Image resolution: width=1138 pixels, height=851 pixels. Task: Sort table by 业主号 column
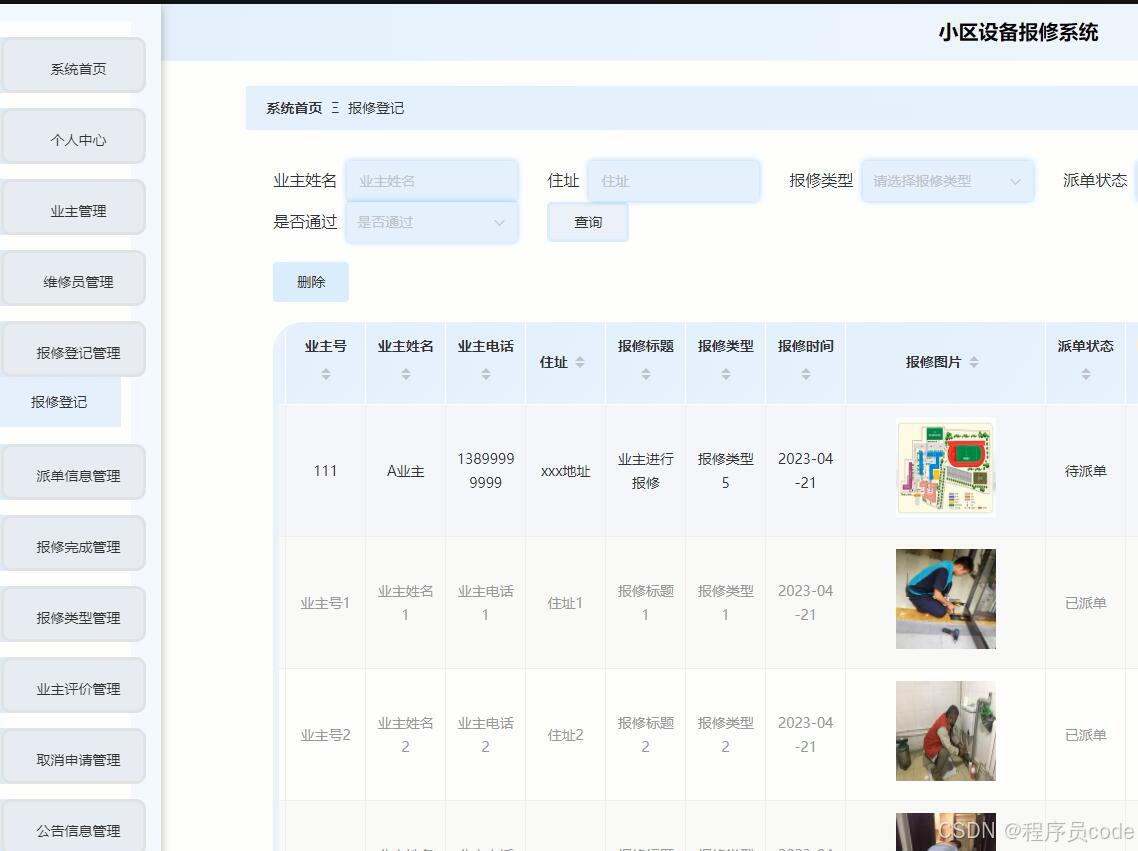tap(324, 375)
